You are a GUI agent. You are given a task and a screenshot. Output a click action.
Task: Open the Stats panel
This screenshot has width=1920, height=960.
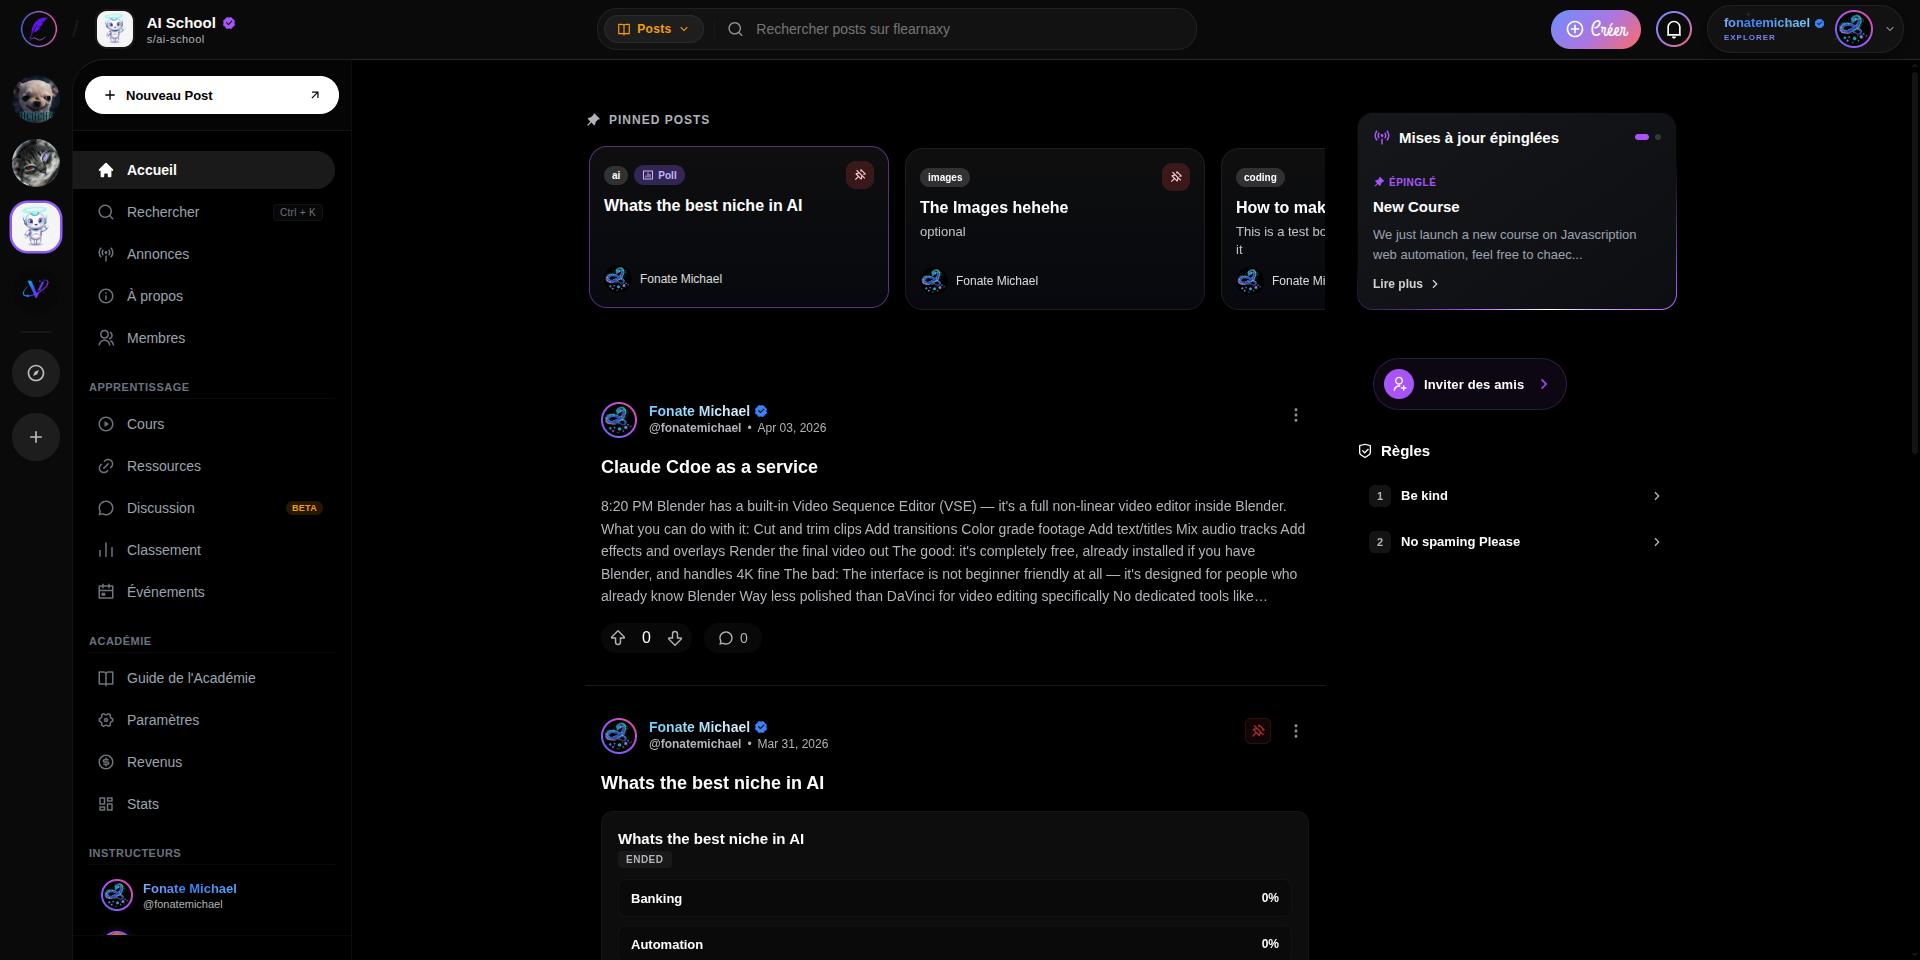142,804
